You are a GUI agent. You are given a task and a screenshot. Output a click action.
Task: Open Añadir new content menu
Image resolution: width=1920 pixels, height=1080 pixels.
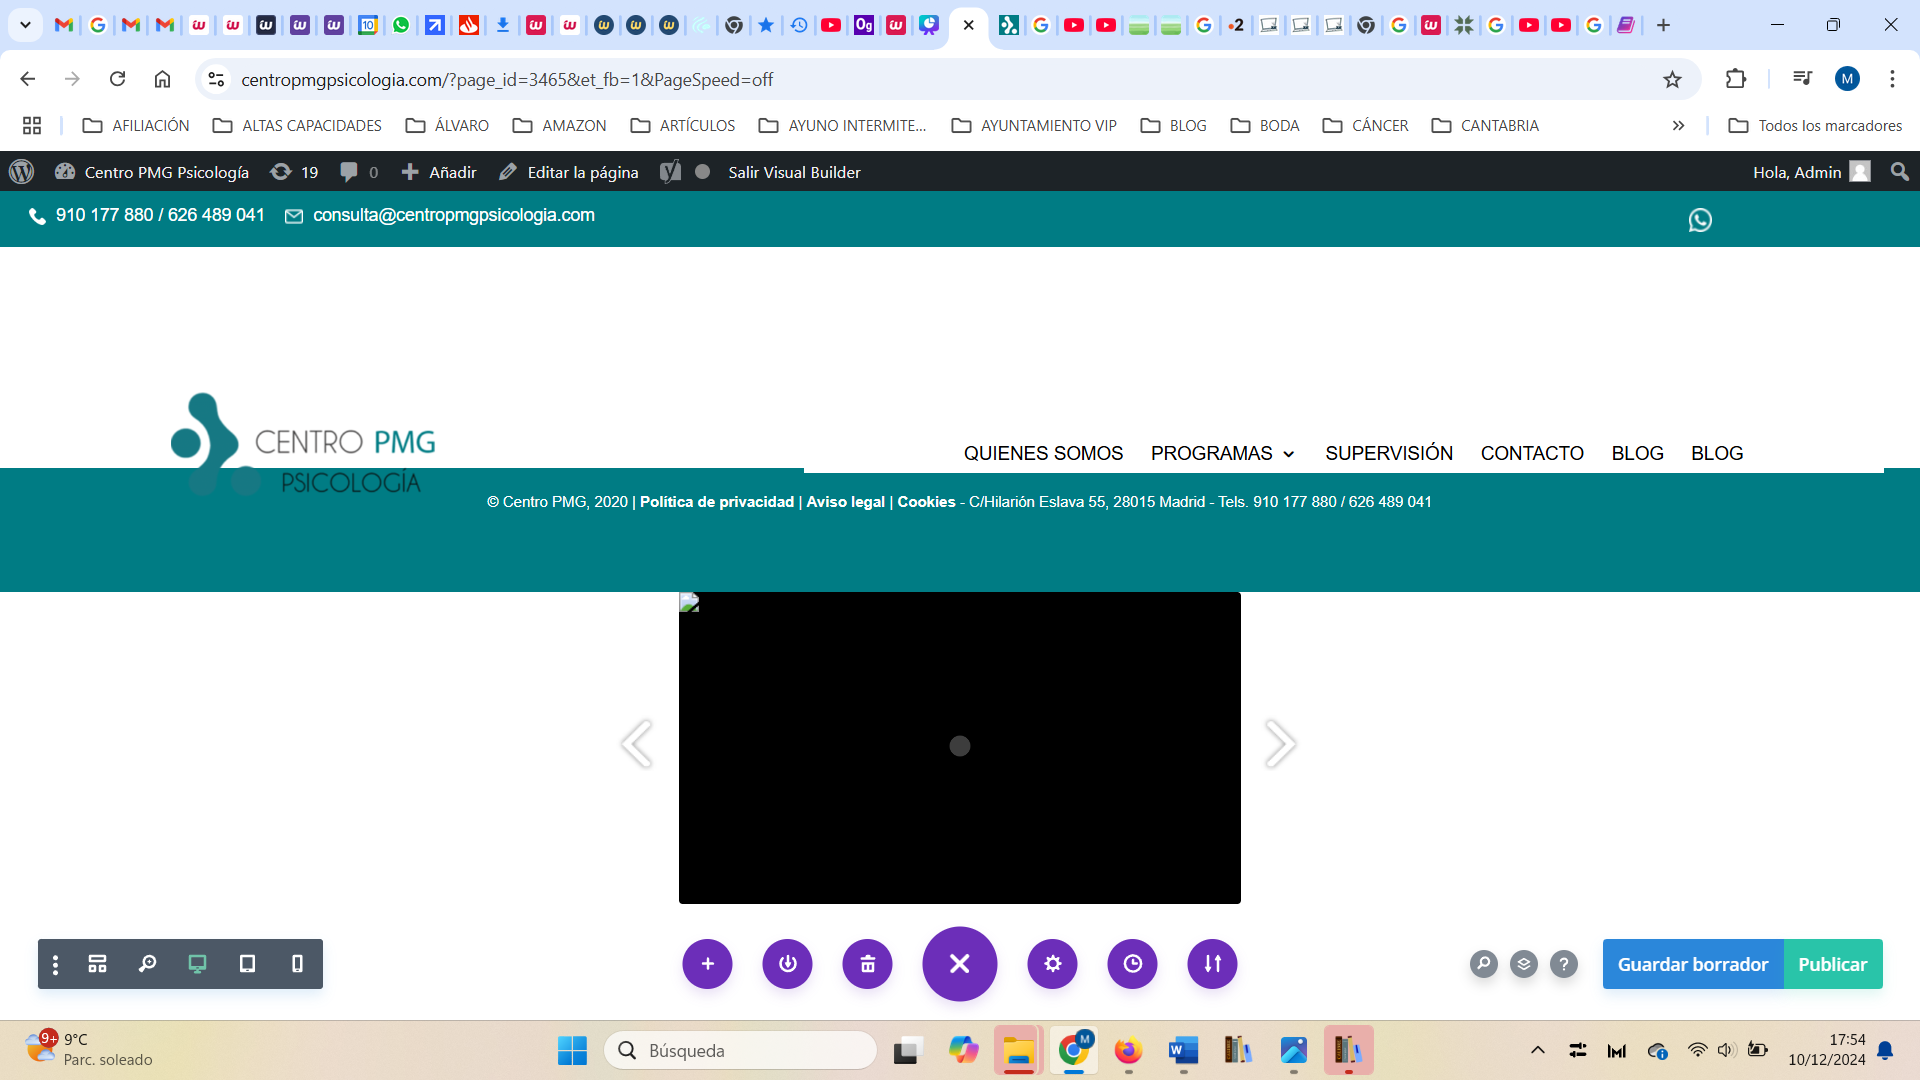(x=439, y=172)
